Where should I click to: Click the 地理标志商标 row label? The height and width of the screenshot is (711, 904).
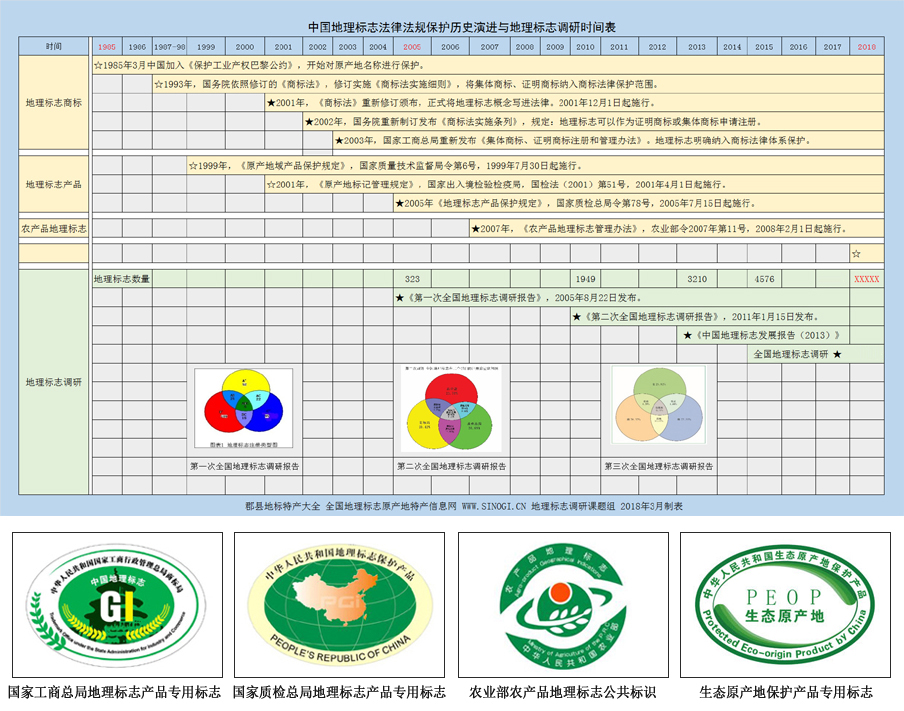pos(54,103)
